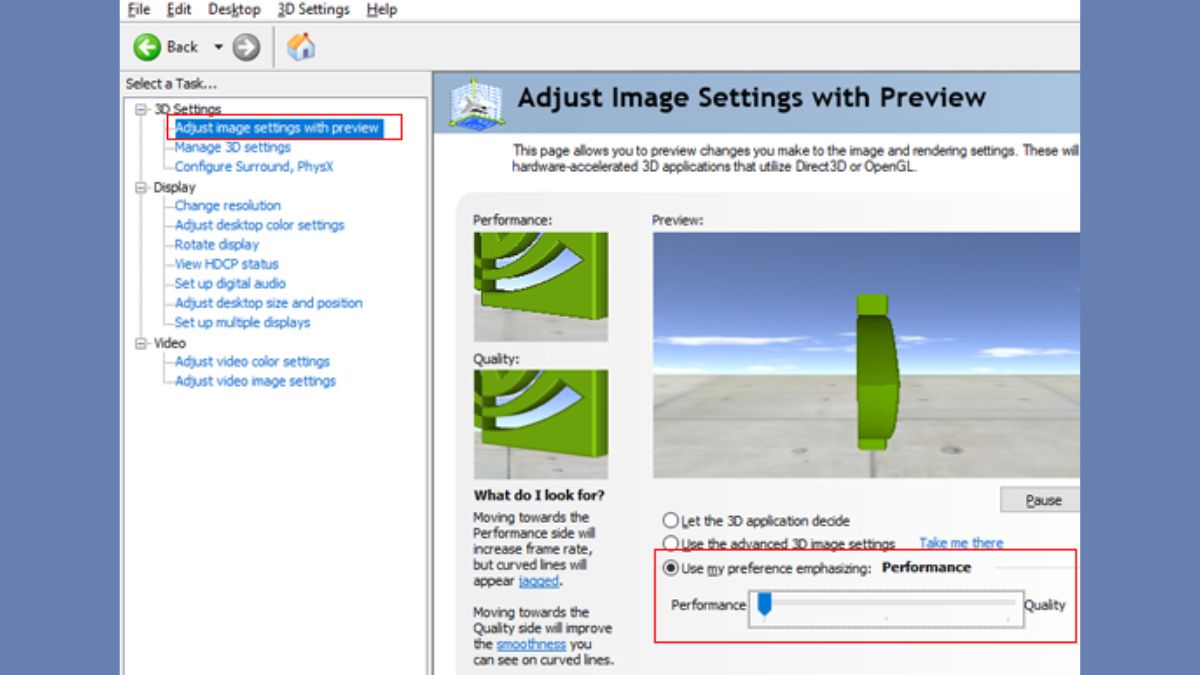Open the File menu
The width and height of the screenshot is (1200, 675).
click(x=139, y=9)
